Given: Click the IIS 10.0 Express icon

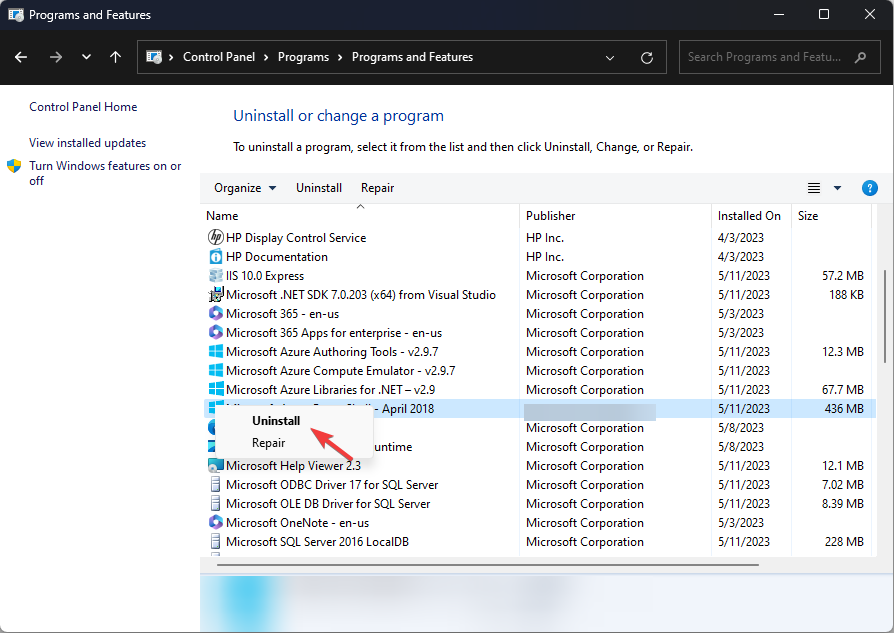Looking at the screenshot, I should (215, 276).
